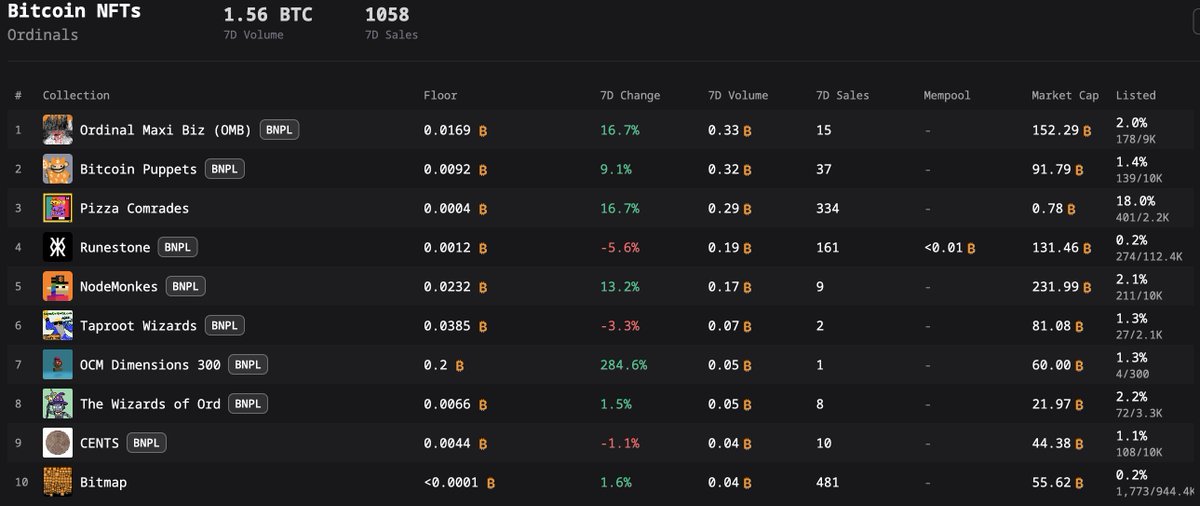This screenshot has height=506, width=1200.
Task: Click the CENTS coin avatar
Action: coord(57,443)
